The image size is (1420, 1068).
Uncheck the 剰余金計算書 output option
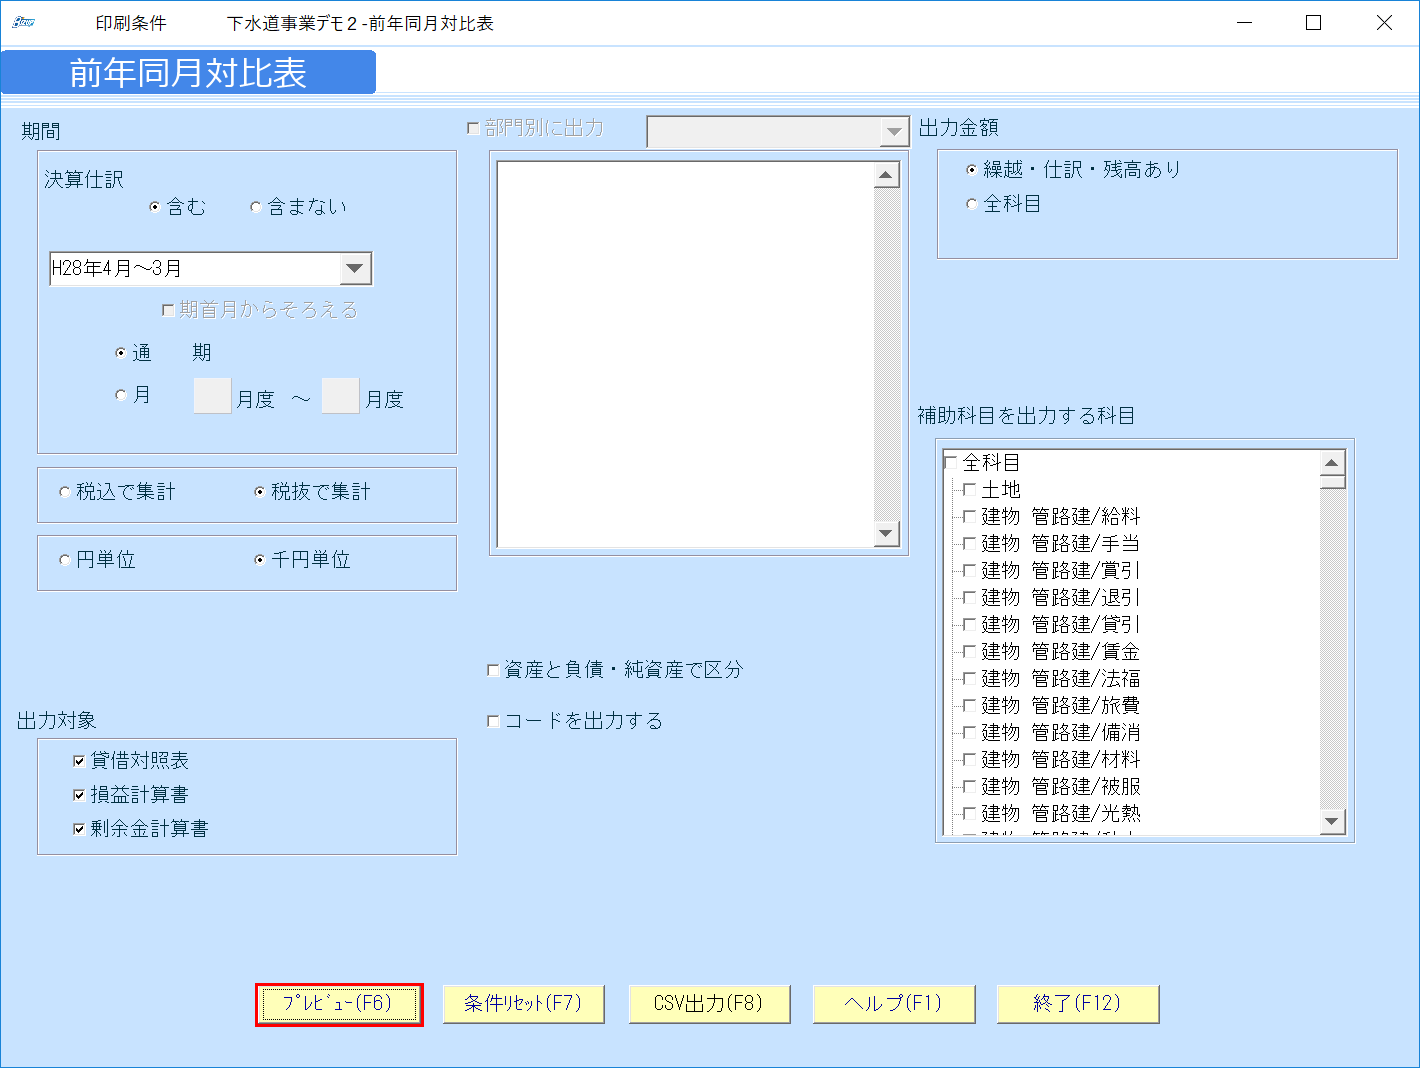(79, 828)
